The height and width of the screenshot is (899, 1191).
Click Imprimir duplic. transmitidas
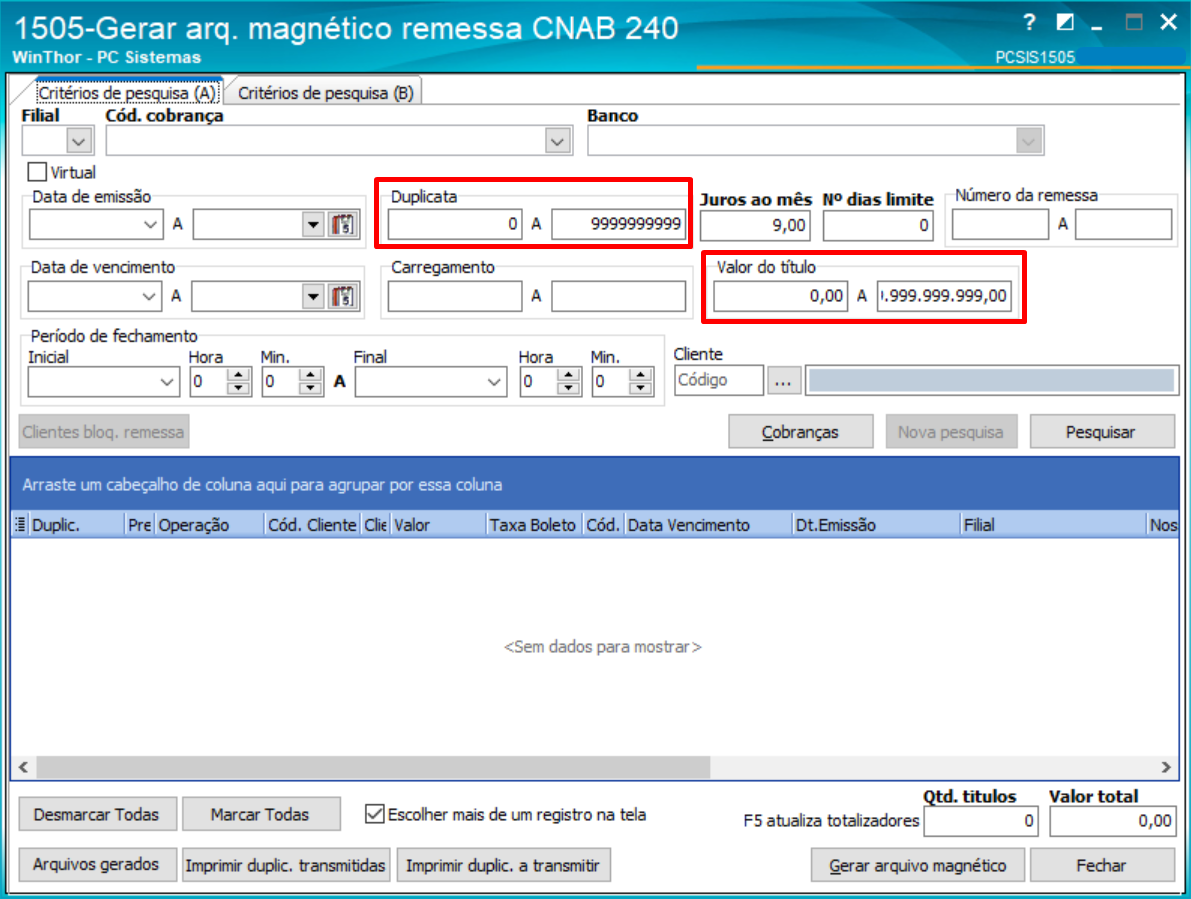pos(286,865)
